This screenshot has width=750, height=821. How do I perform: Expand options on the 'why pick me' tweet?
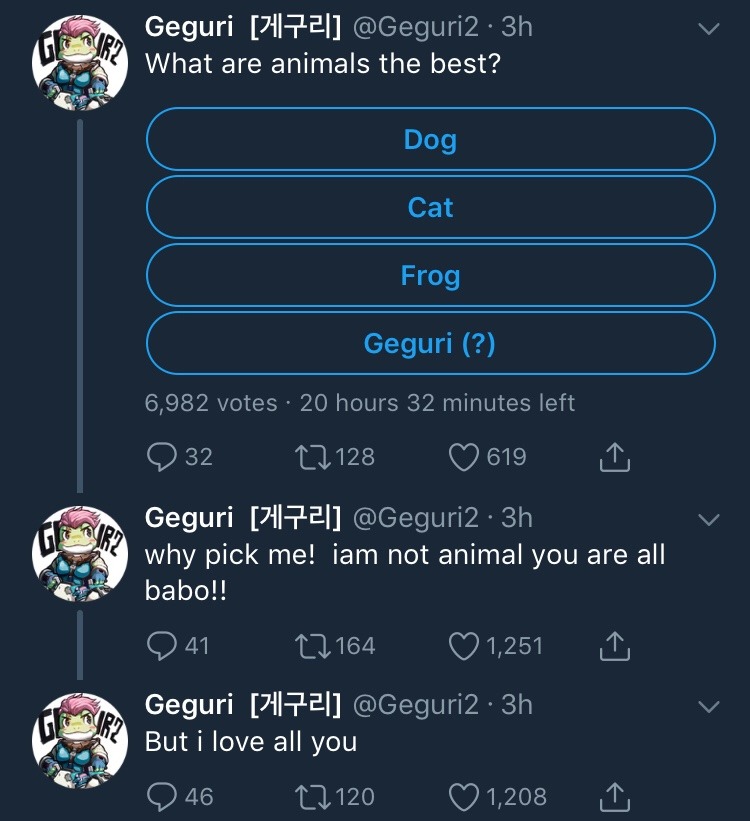[x=707, y=519]
